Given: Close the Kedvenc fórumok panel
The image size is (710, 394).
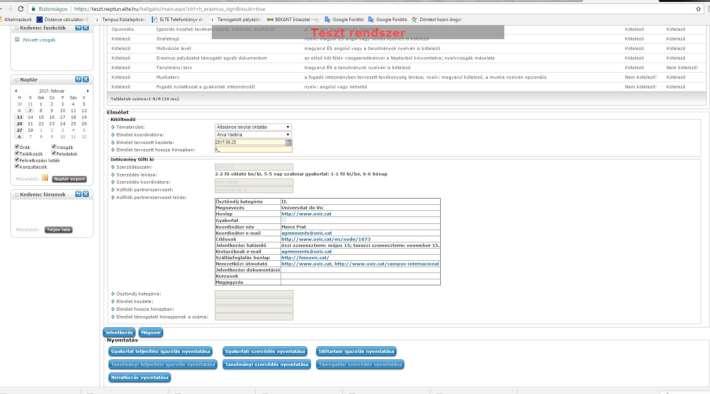Looking at the screenshot, I should click(86, 194).
